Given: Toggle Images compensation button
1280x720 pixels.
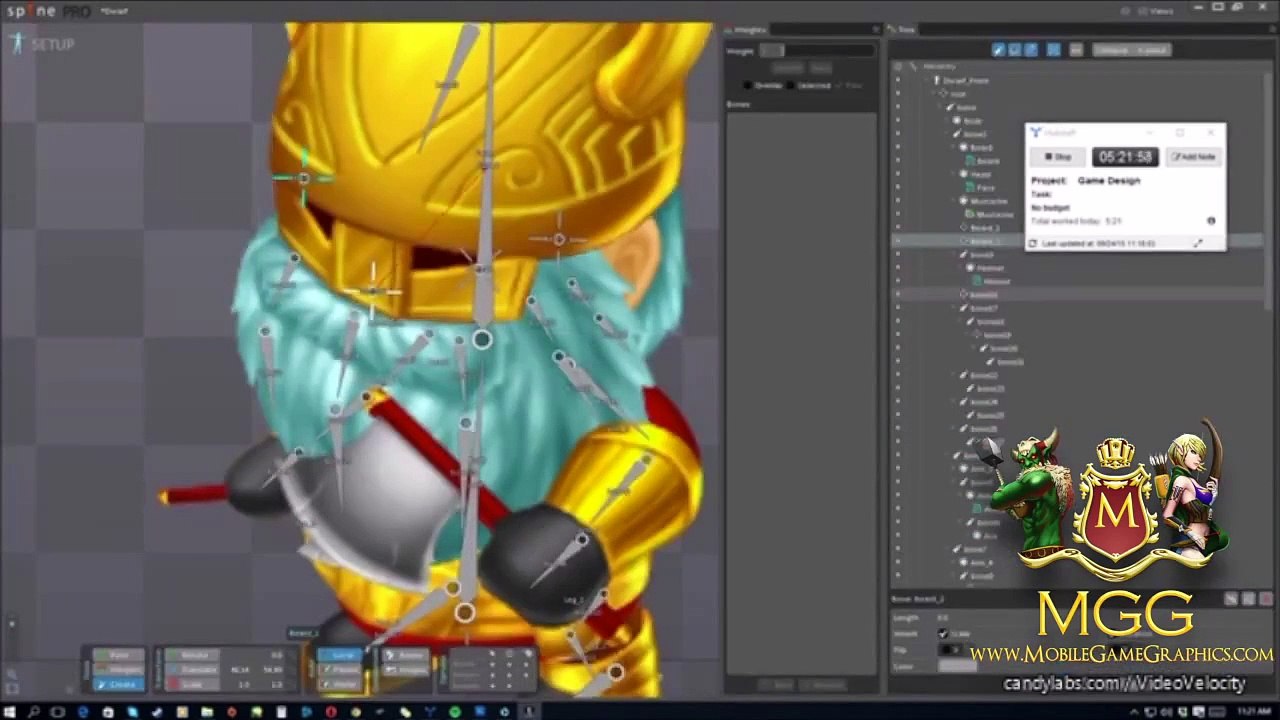Looking at the screenshot, I should click(407, 669).
